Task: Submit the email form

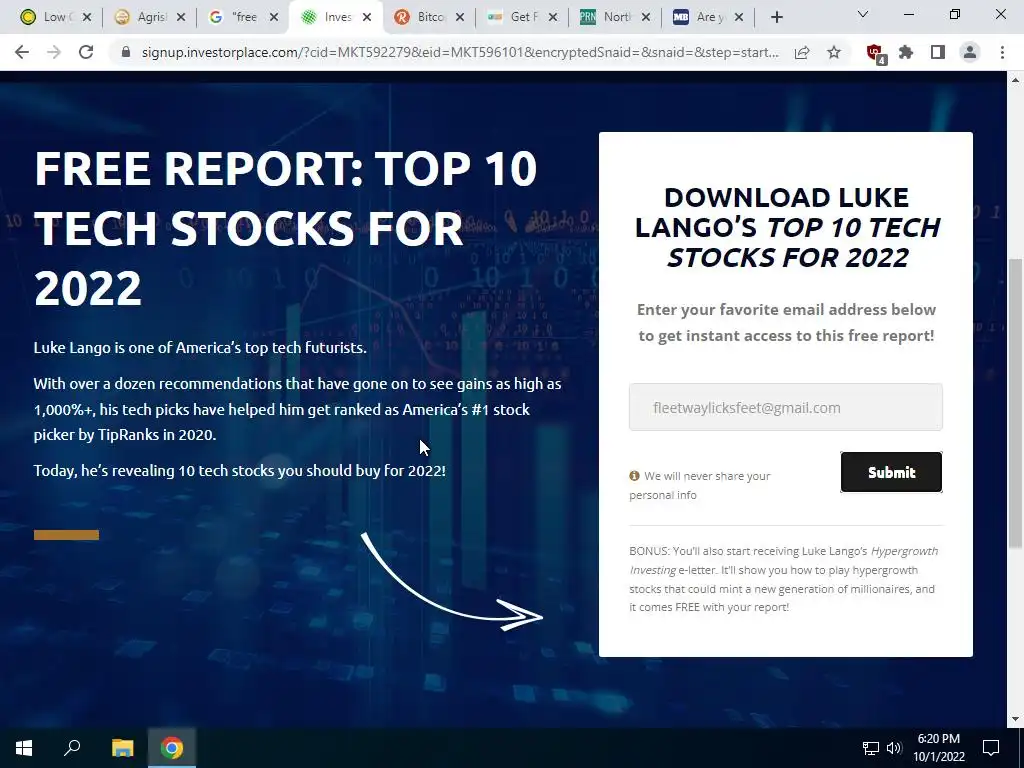Action: pos(891,472)
